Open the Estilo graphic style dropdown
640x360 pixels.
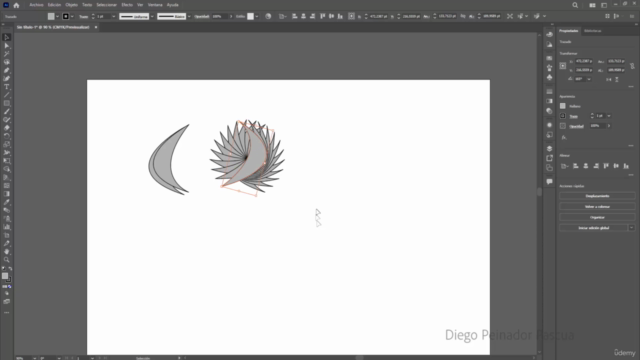click(x=257, y=16)
